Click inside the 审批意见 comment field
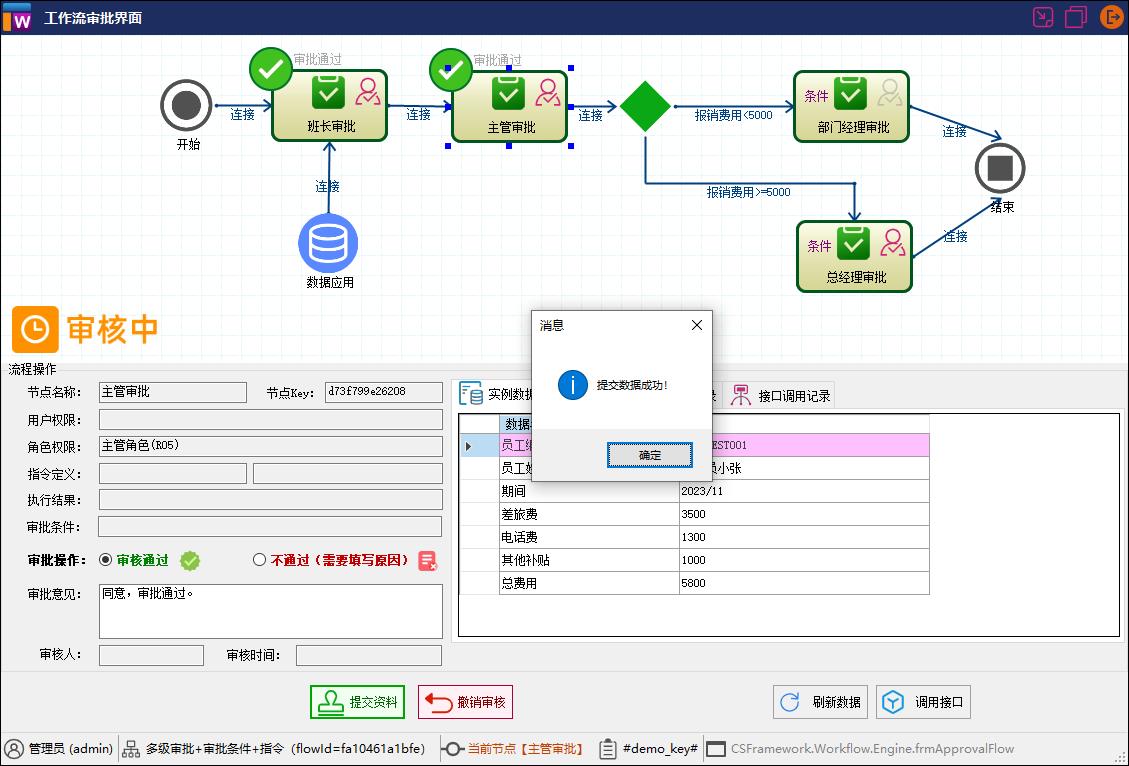The height and width of the screenshot is (766, 1129). point(270,610)
